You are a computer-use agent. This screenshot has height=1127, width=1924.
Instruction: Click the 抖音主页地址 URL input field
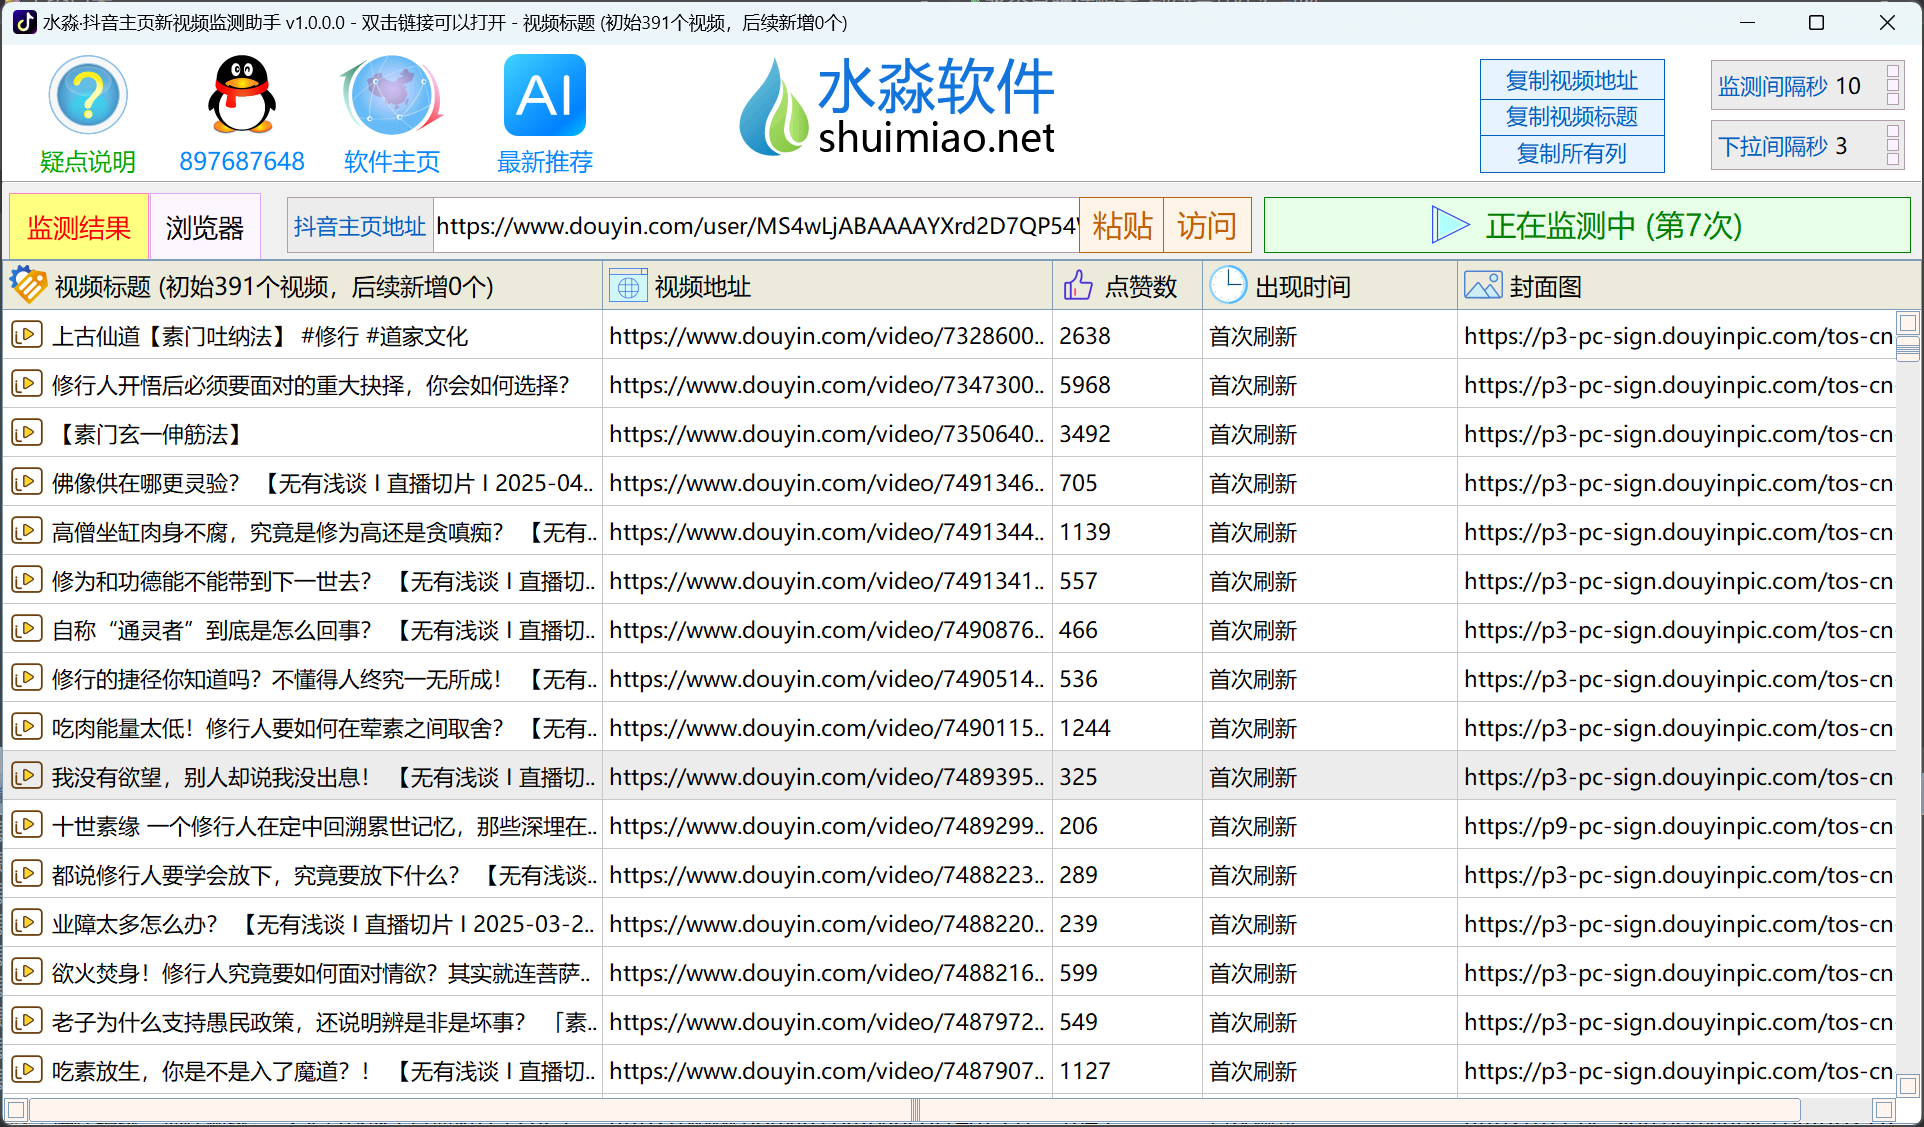coord(757,226)
